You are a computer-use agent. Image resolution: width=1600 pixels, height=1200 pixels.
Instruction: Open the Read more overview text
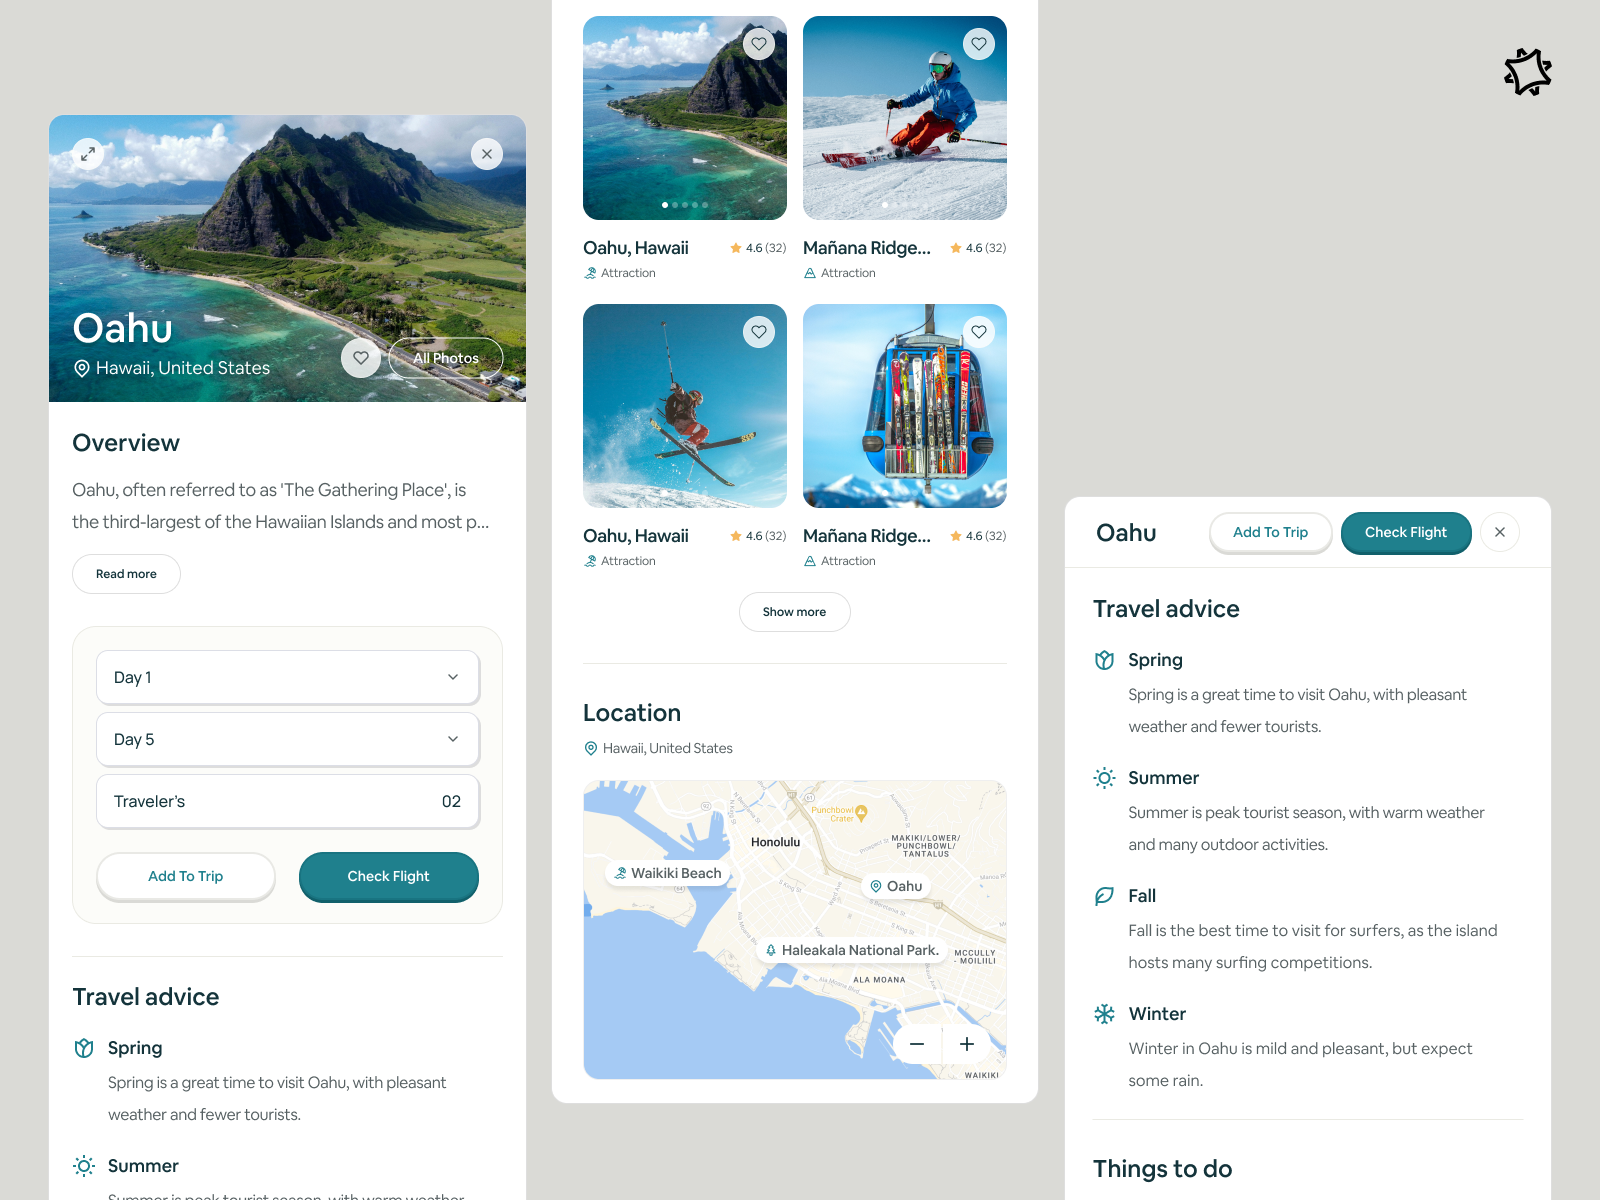(x=126, y=573)
